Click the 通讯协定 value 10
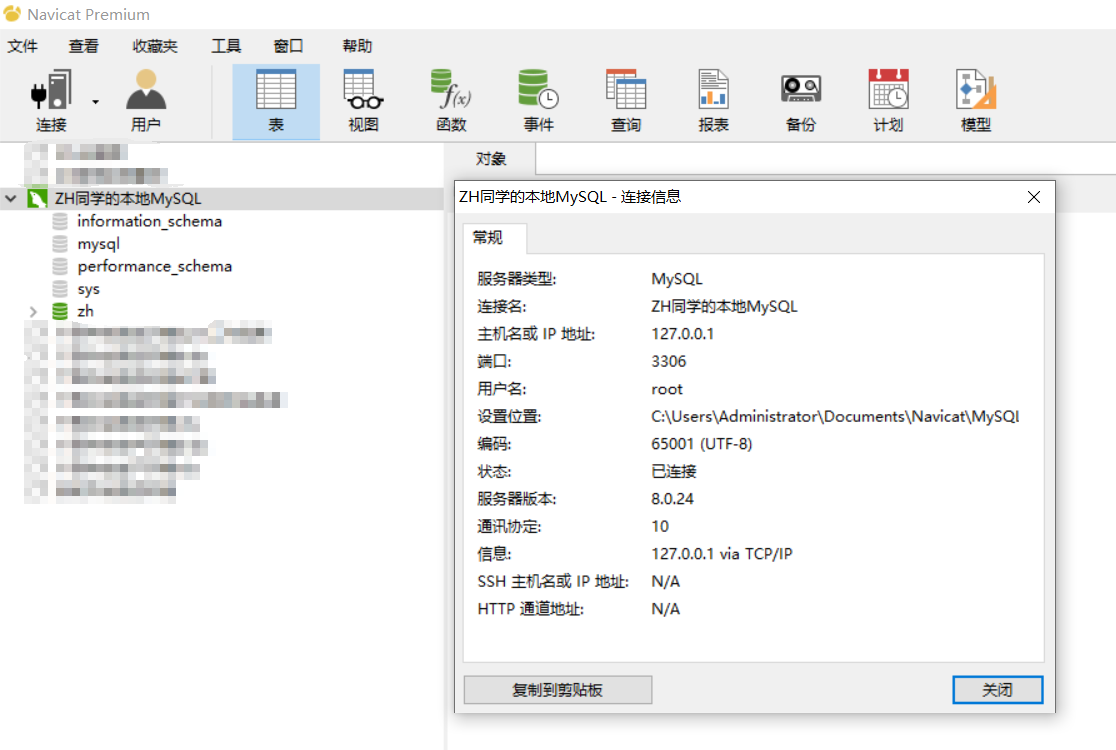Image resolution: width=1116 pixels, height=750 pixels. point(660,527)
